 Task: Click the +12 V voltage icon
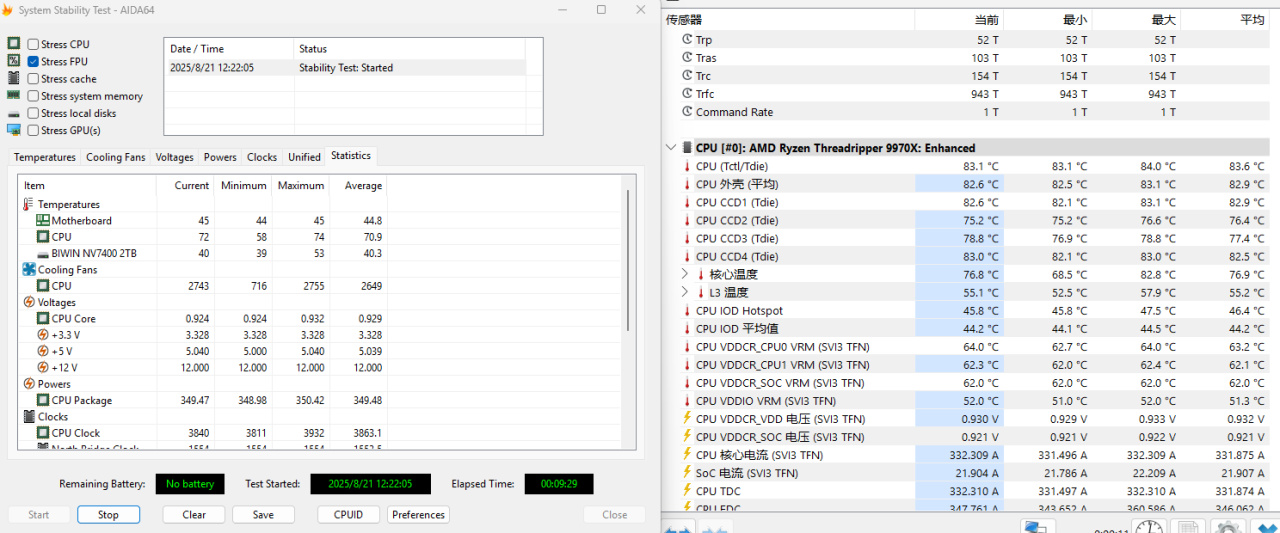click(43, 367)
